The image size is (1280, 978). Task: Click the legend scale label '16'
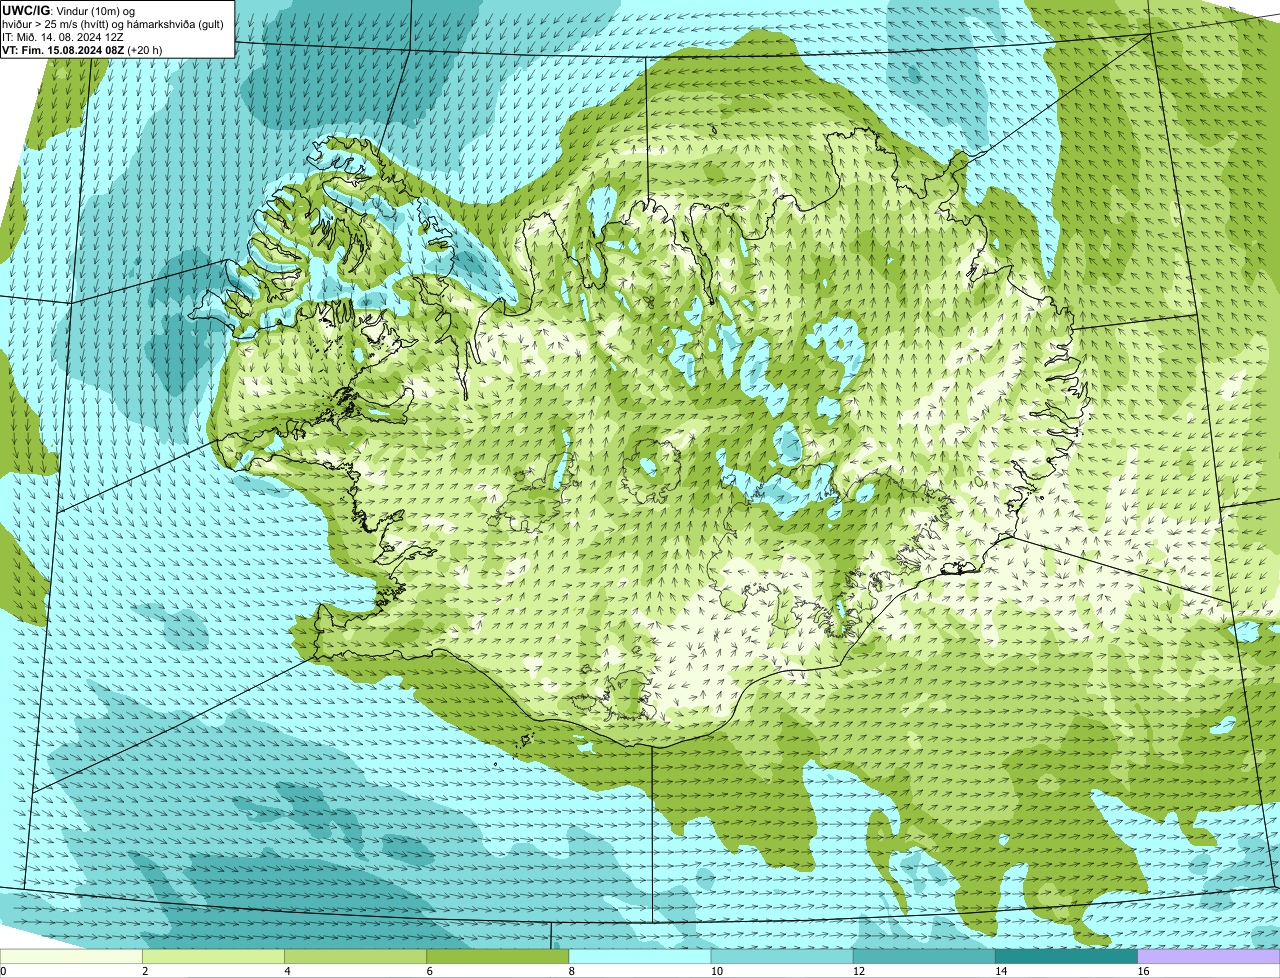[x=1143, y=971]
